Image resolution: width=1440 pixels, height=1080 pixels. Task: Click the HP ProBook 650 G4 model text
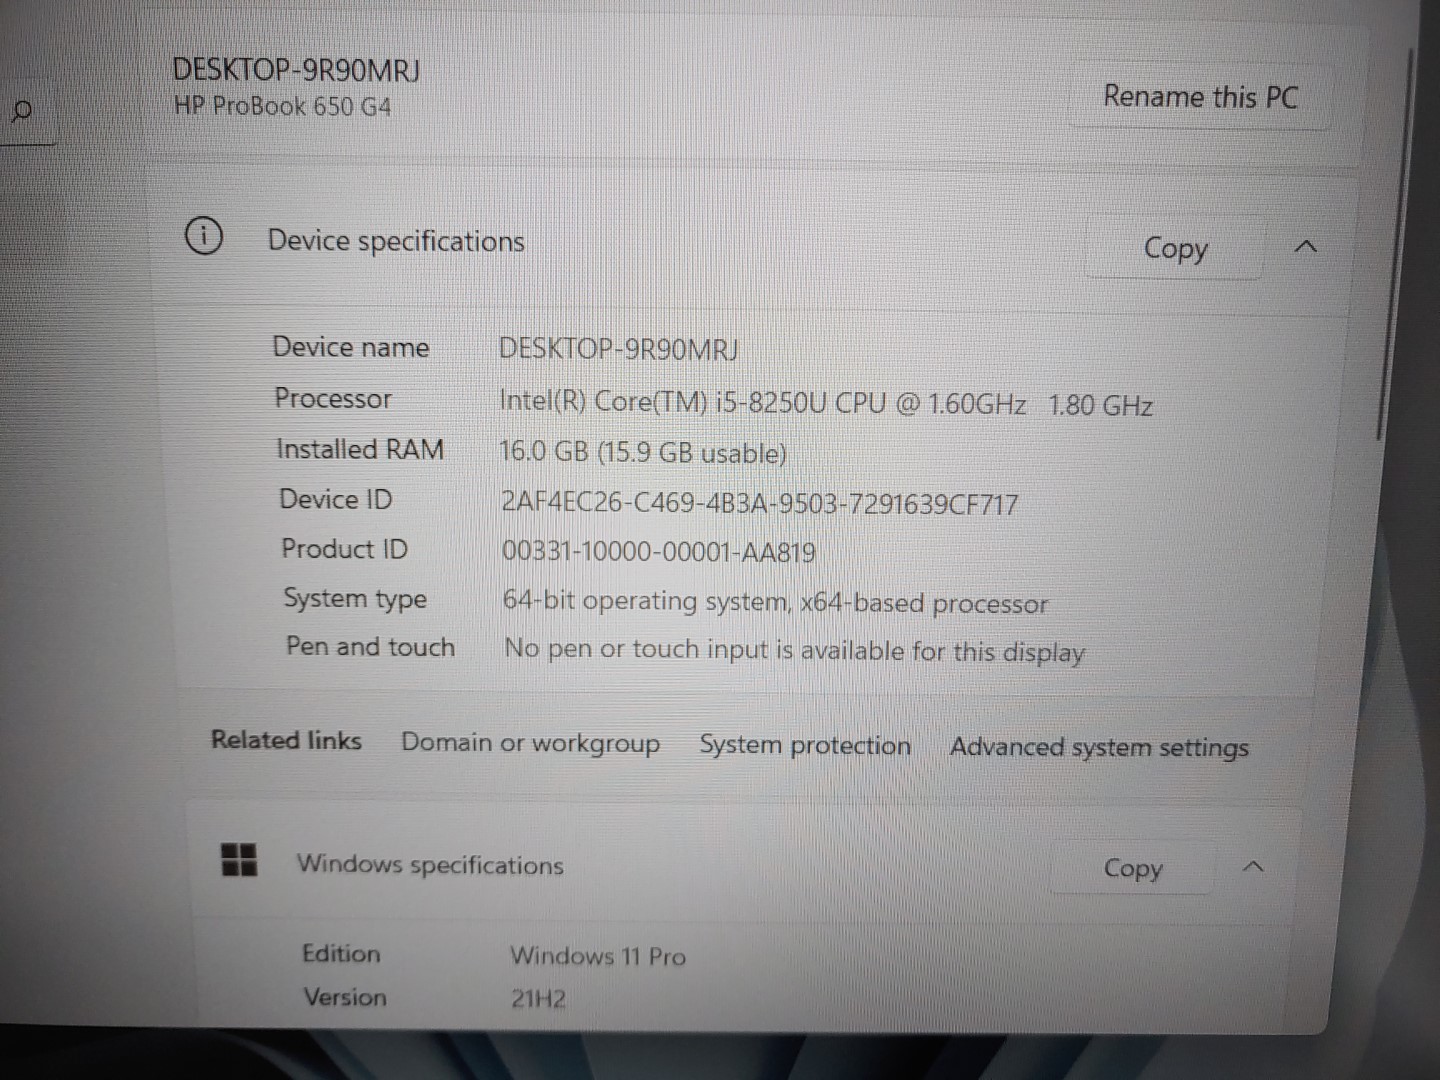coord(282,106)
